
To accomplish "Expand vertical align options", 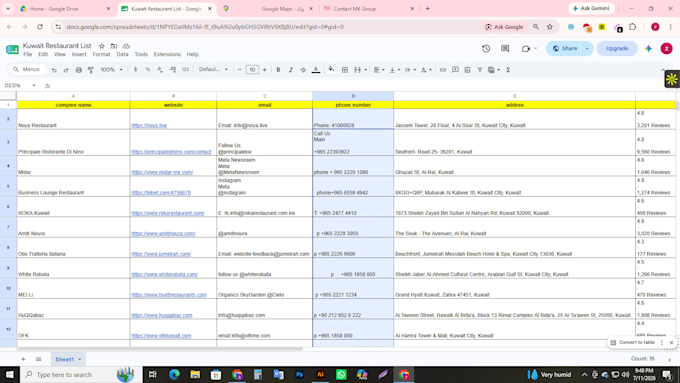I will point(399,70).
